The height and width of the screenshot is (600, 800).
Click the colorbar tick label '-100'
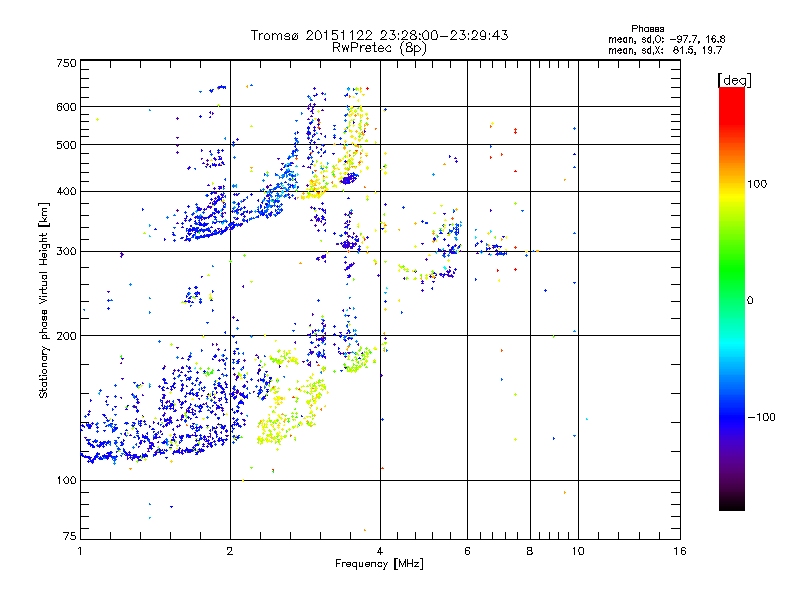762,417
